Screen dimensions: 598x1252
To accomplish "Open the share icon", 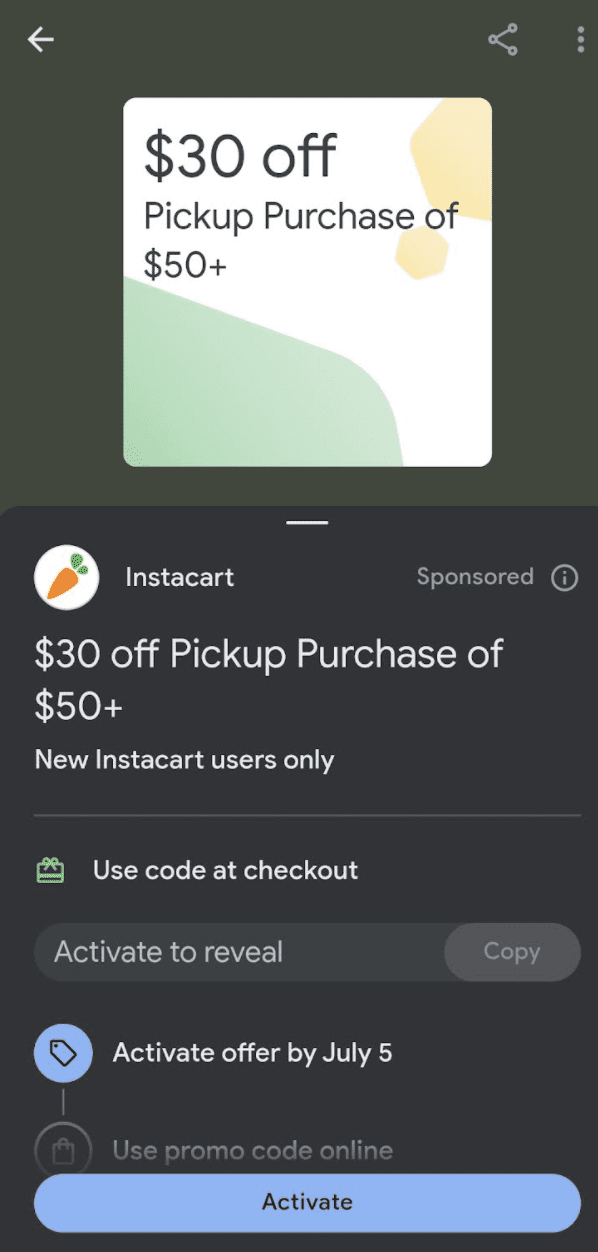I will (x=503, y=40).
